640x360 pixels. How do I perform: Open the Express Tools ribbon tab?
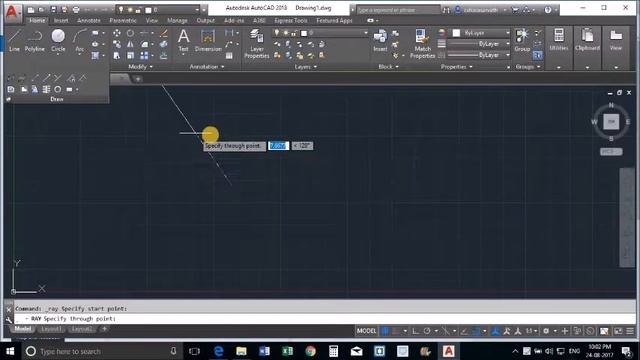(291, 20)
